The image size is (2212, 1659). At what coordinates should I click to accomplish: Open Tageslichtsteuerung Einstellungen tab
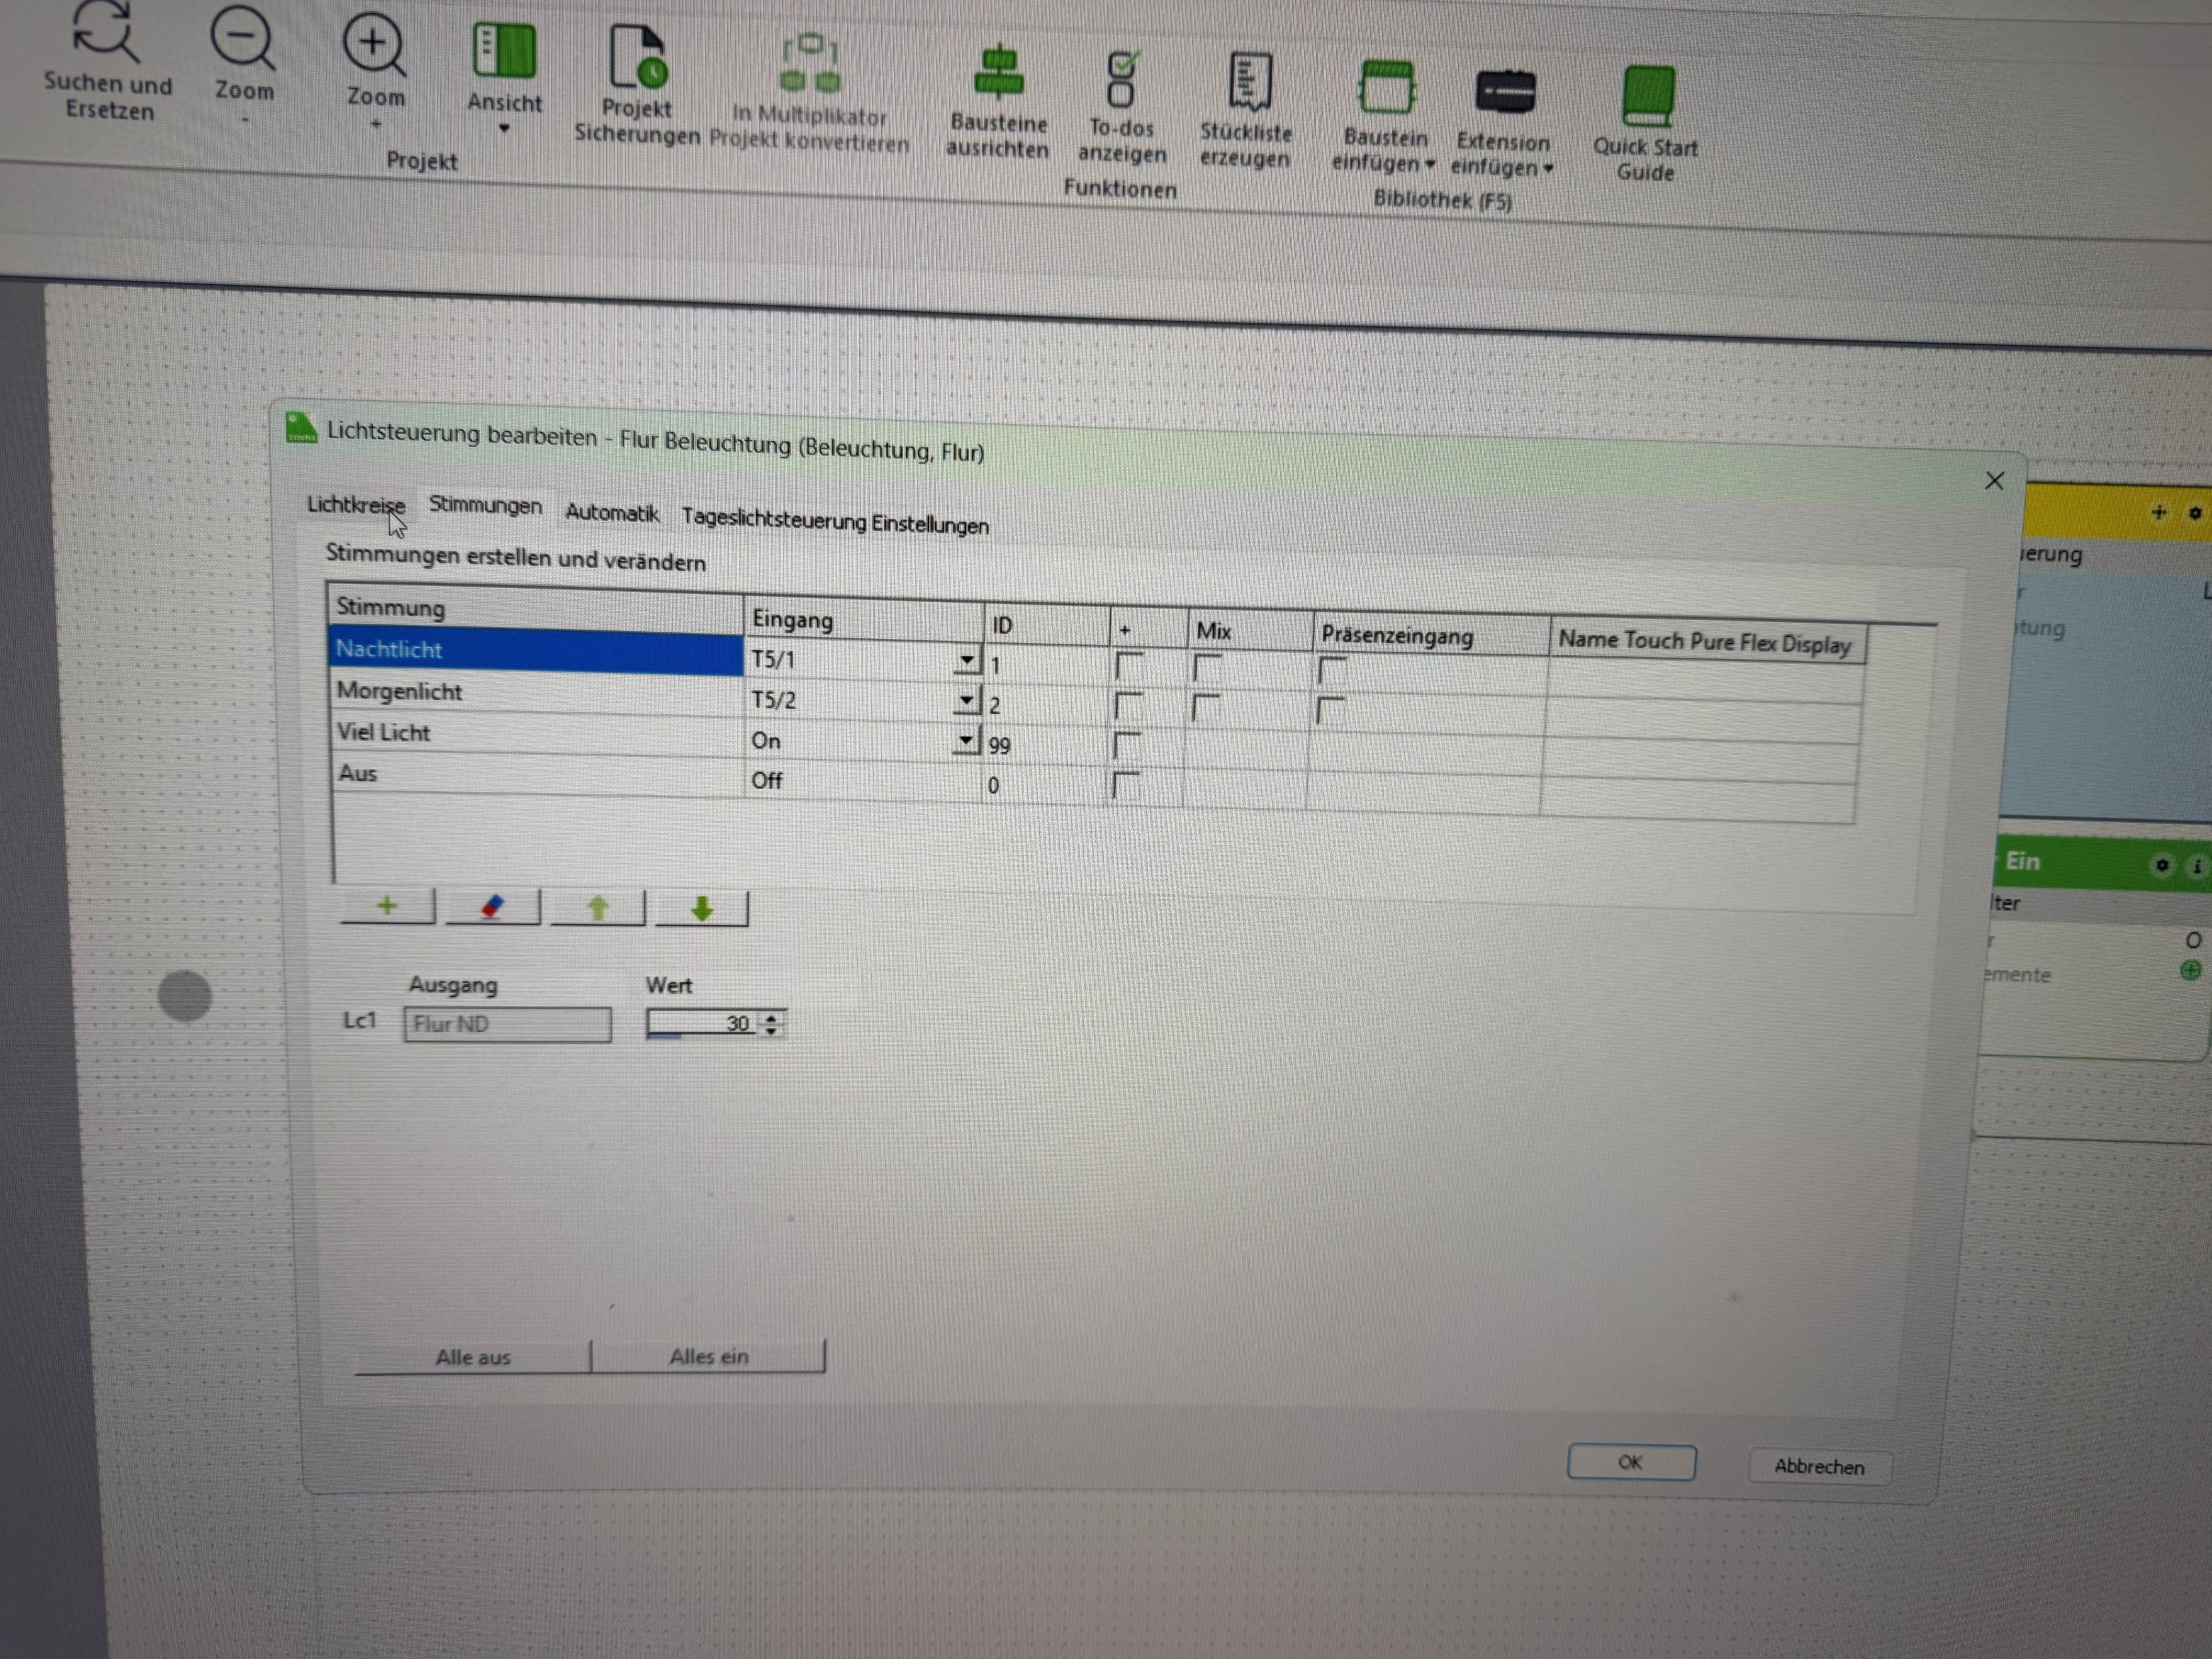834,522
